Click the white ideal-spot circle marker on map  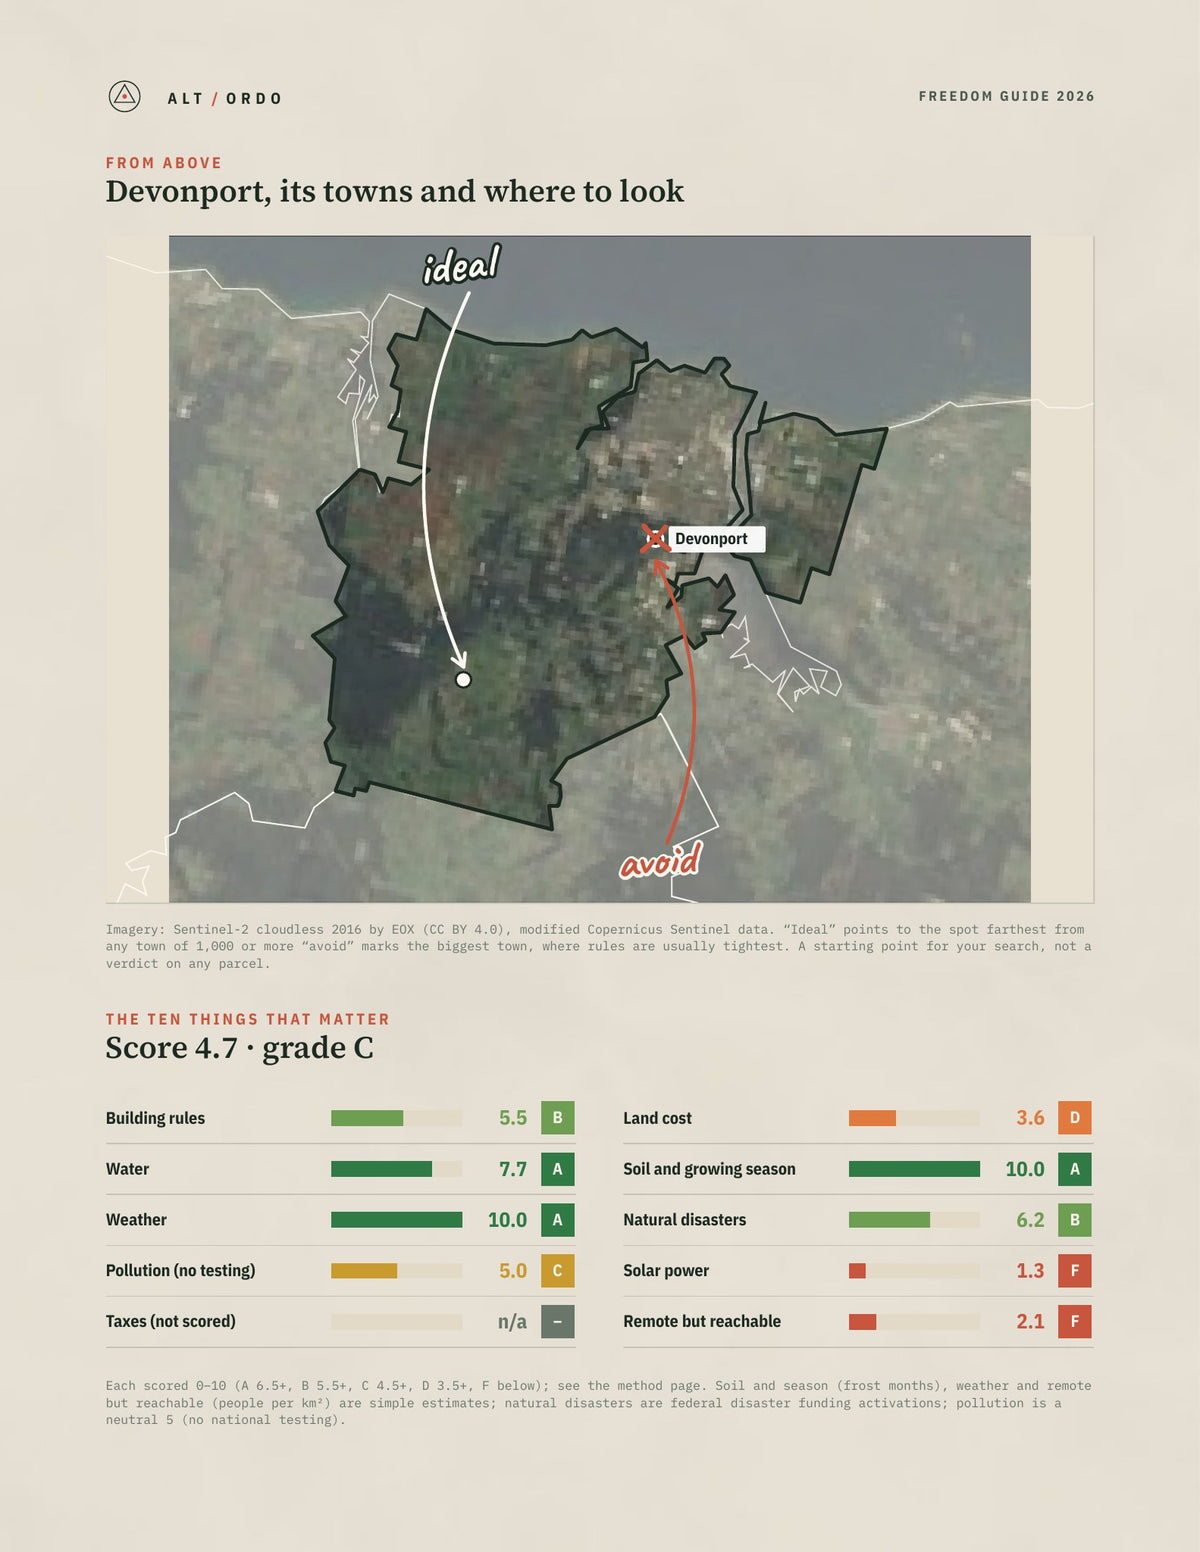pos(463,680)
